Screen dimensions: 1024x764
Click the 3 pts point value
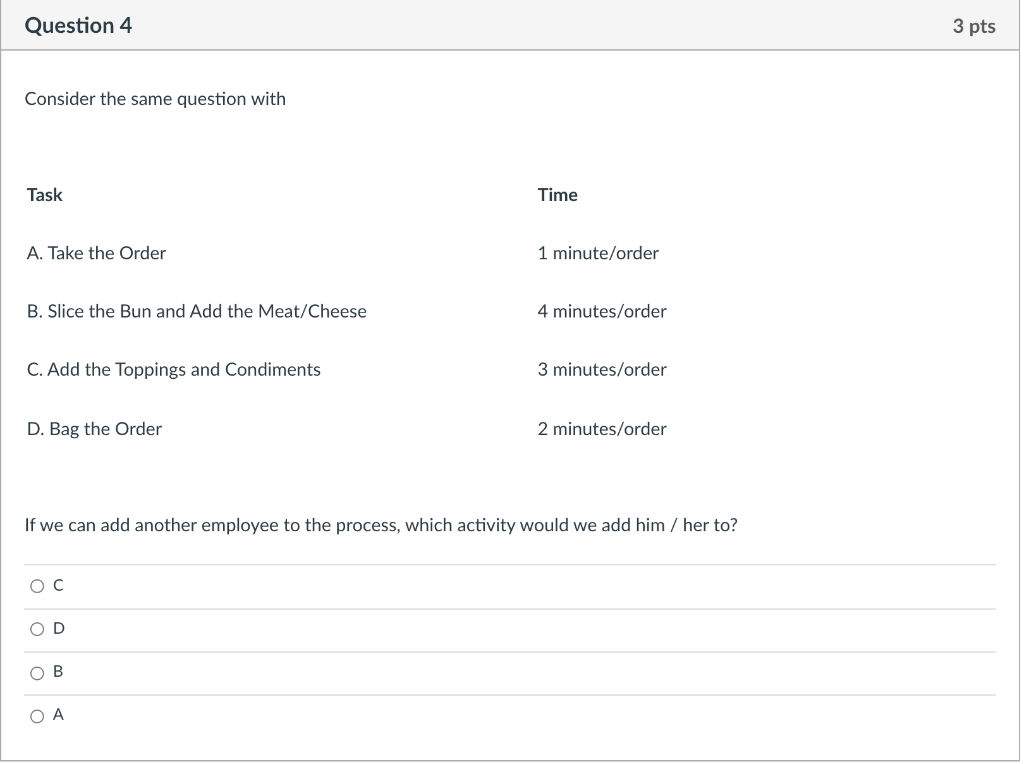[x=973, y=27]
